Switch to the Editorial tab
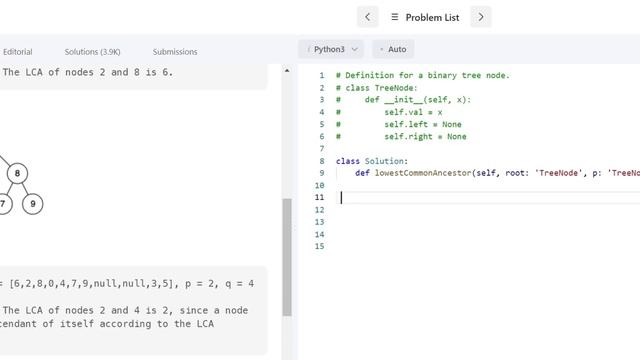640x360 pixels. (x=18, y=52)
